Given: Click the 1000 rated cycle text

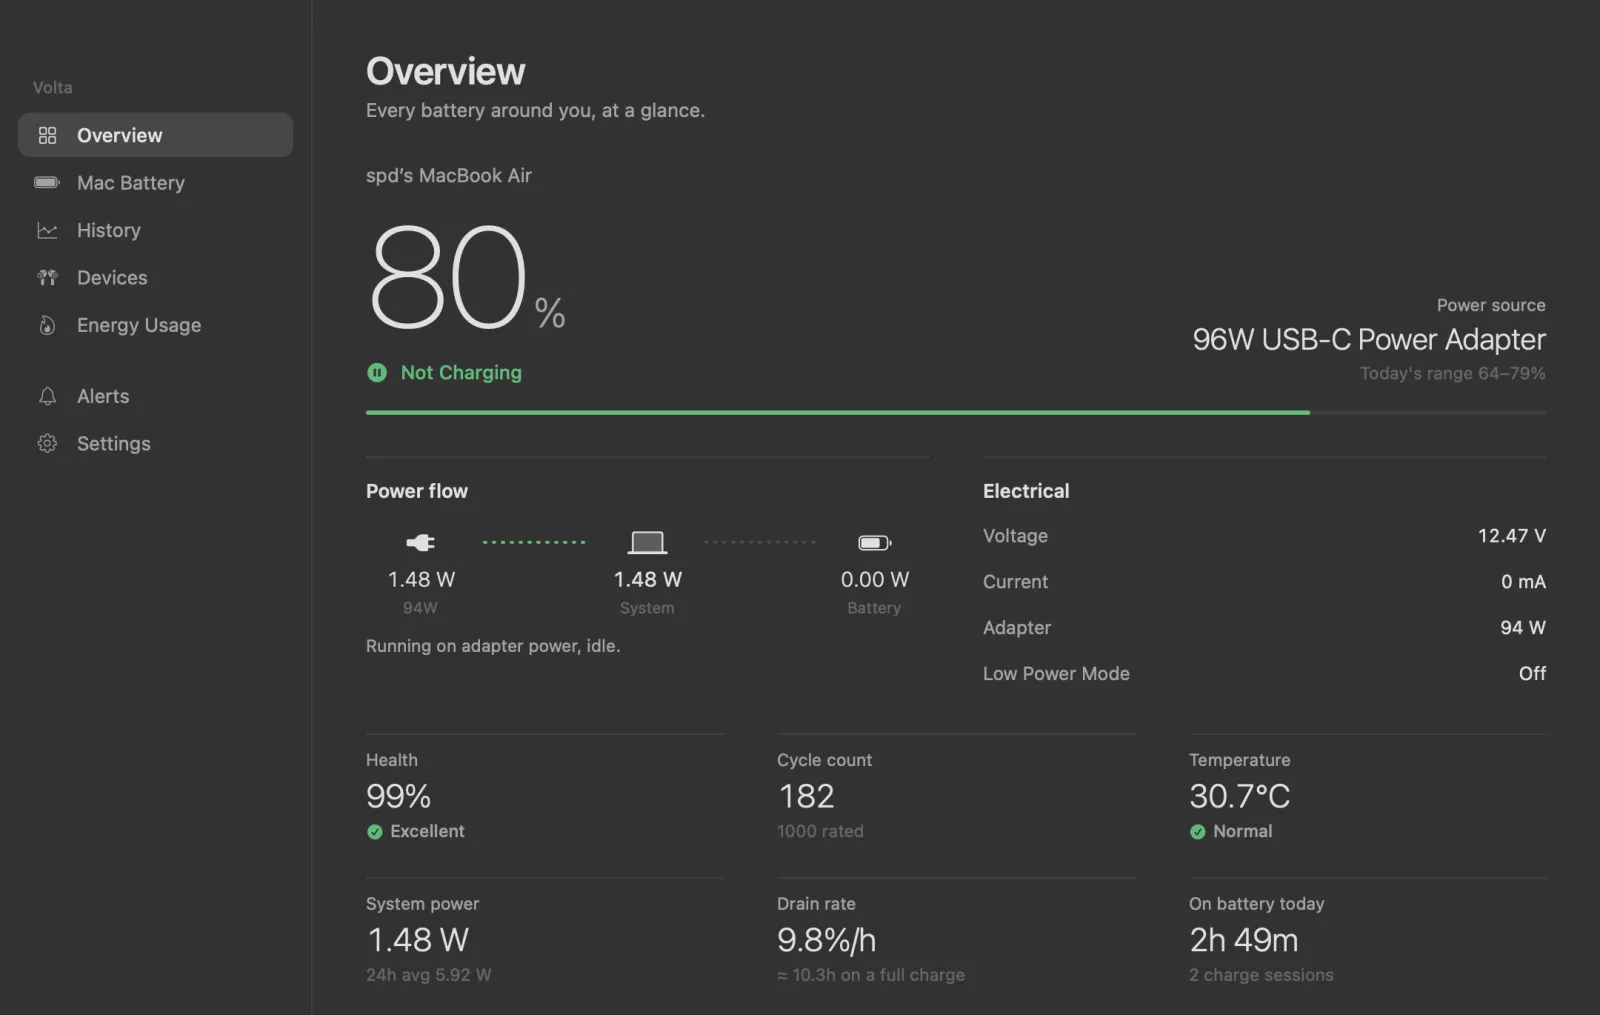Looking at the screenshot, I should click(820, 831).
